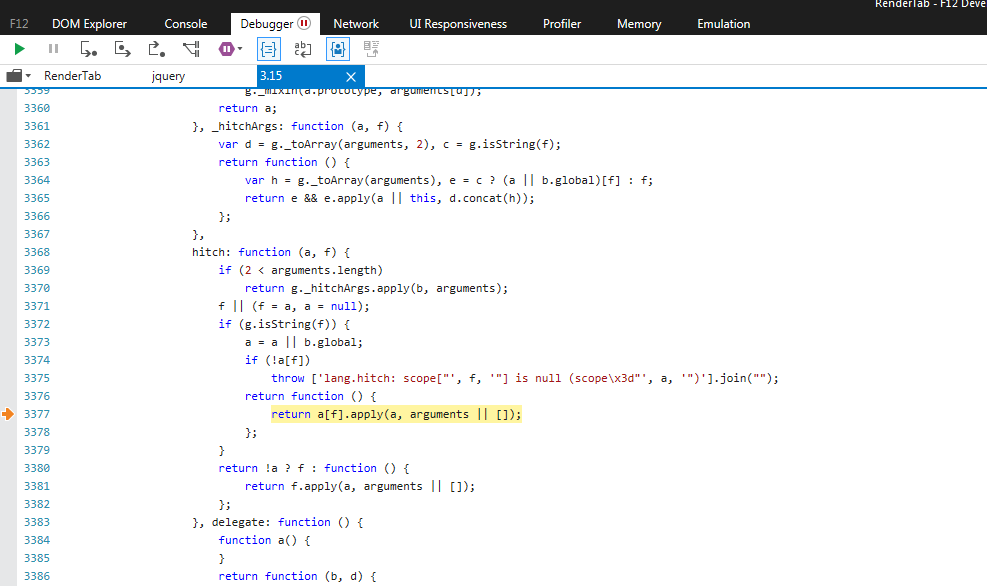Click the Step out icon
Screen dimensions: 987x586
point(156,49)
